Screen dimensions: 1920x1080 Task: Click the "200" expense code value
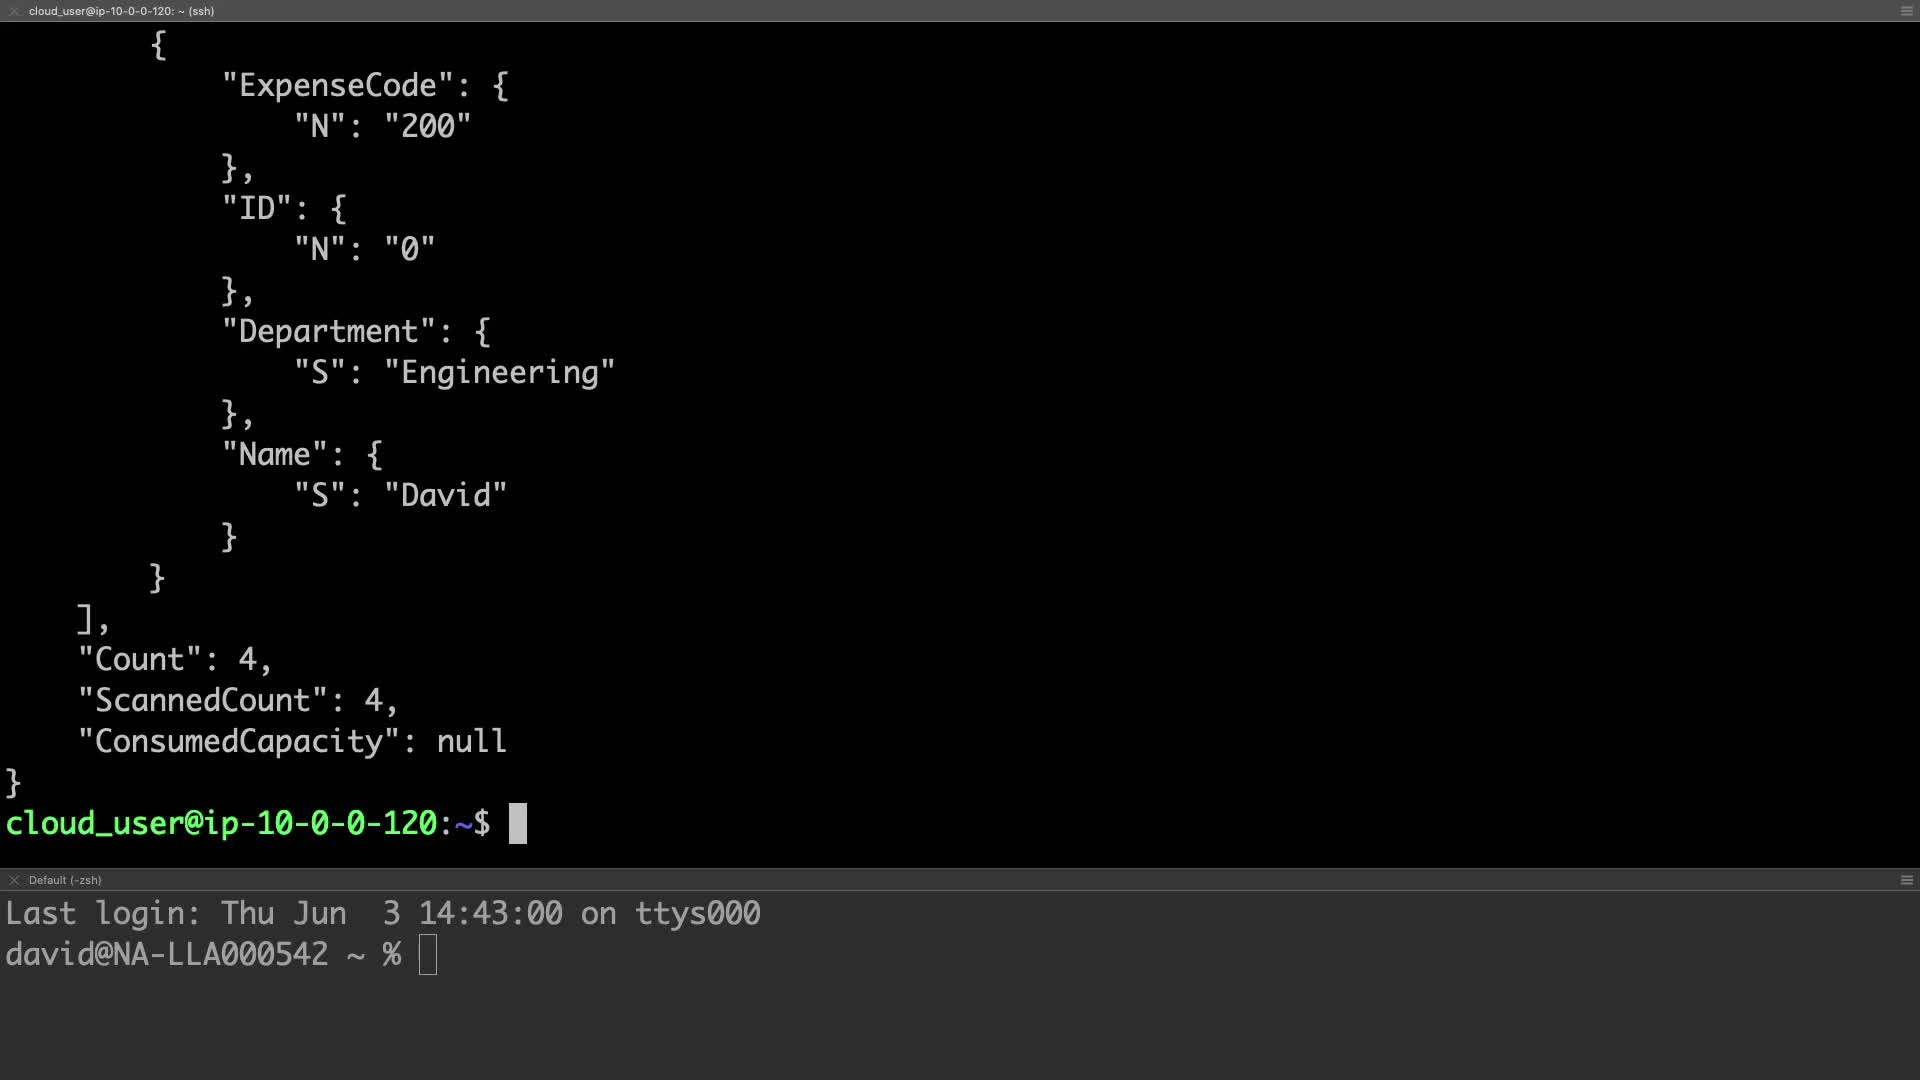click(427, 127)
